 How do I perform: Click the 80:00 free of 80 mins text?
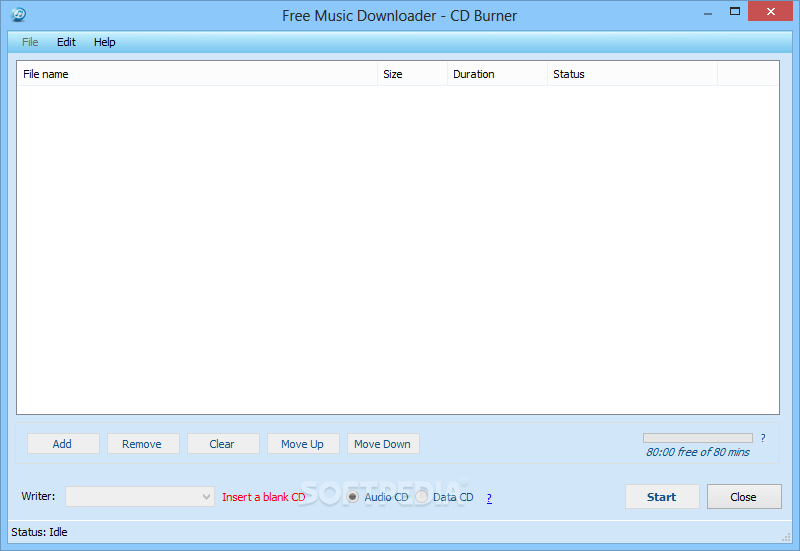[697, 452]
